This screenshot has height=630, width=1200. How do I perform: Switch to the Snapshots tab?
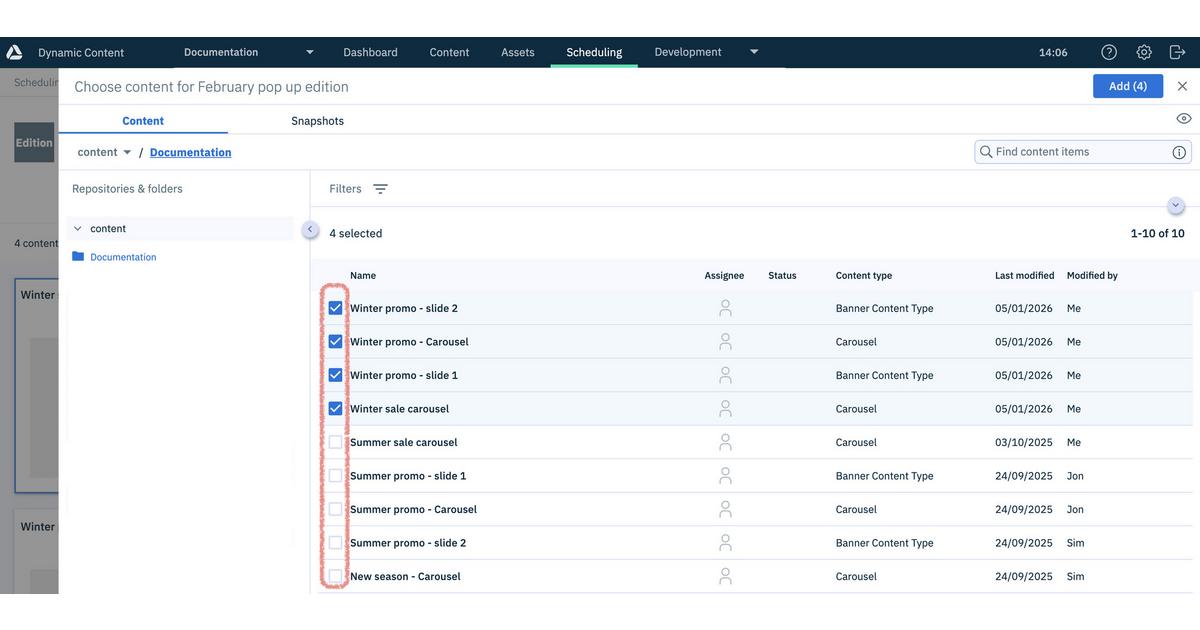pos(318,121)
